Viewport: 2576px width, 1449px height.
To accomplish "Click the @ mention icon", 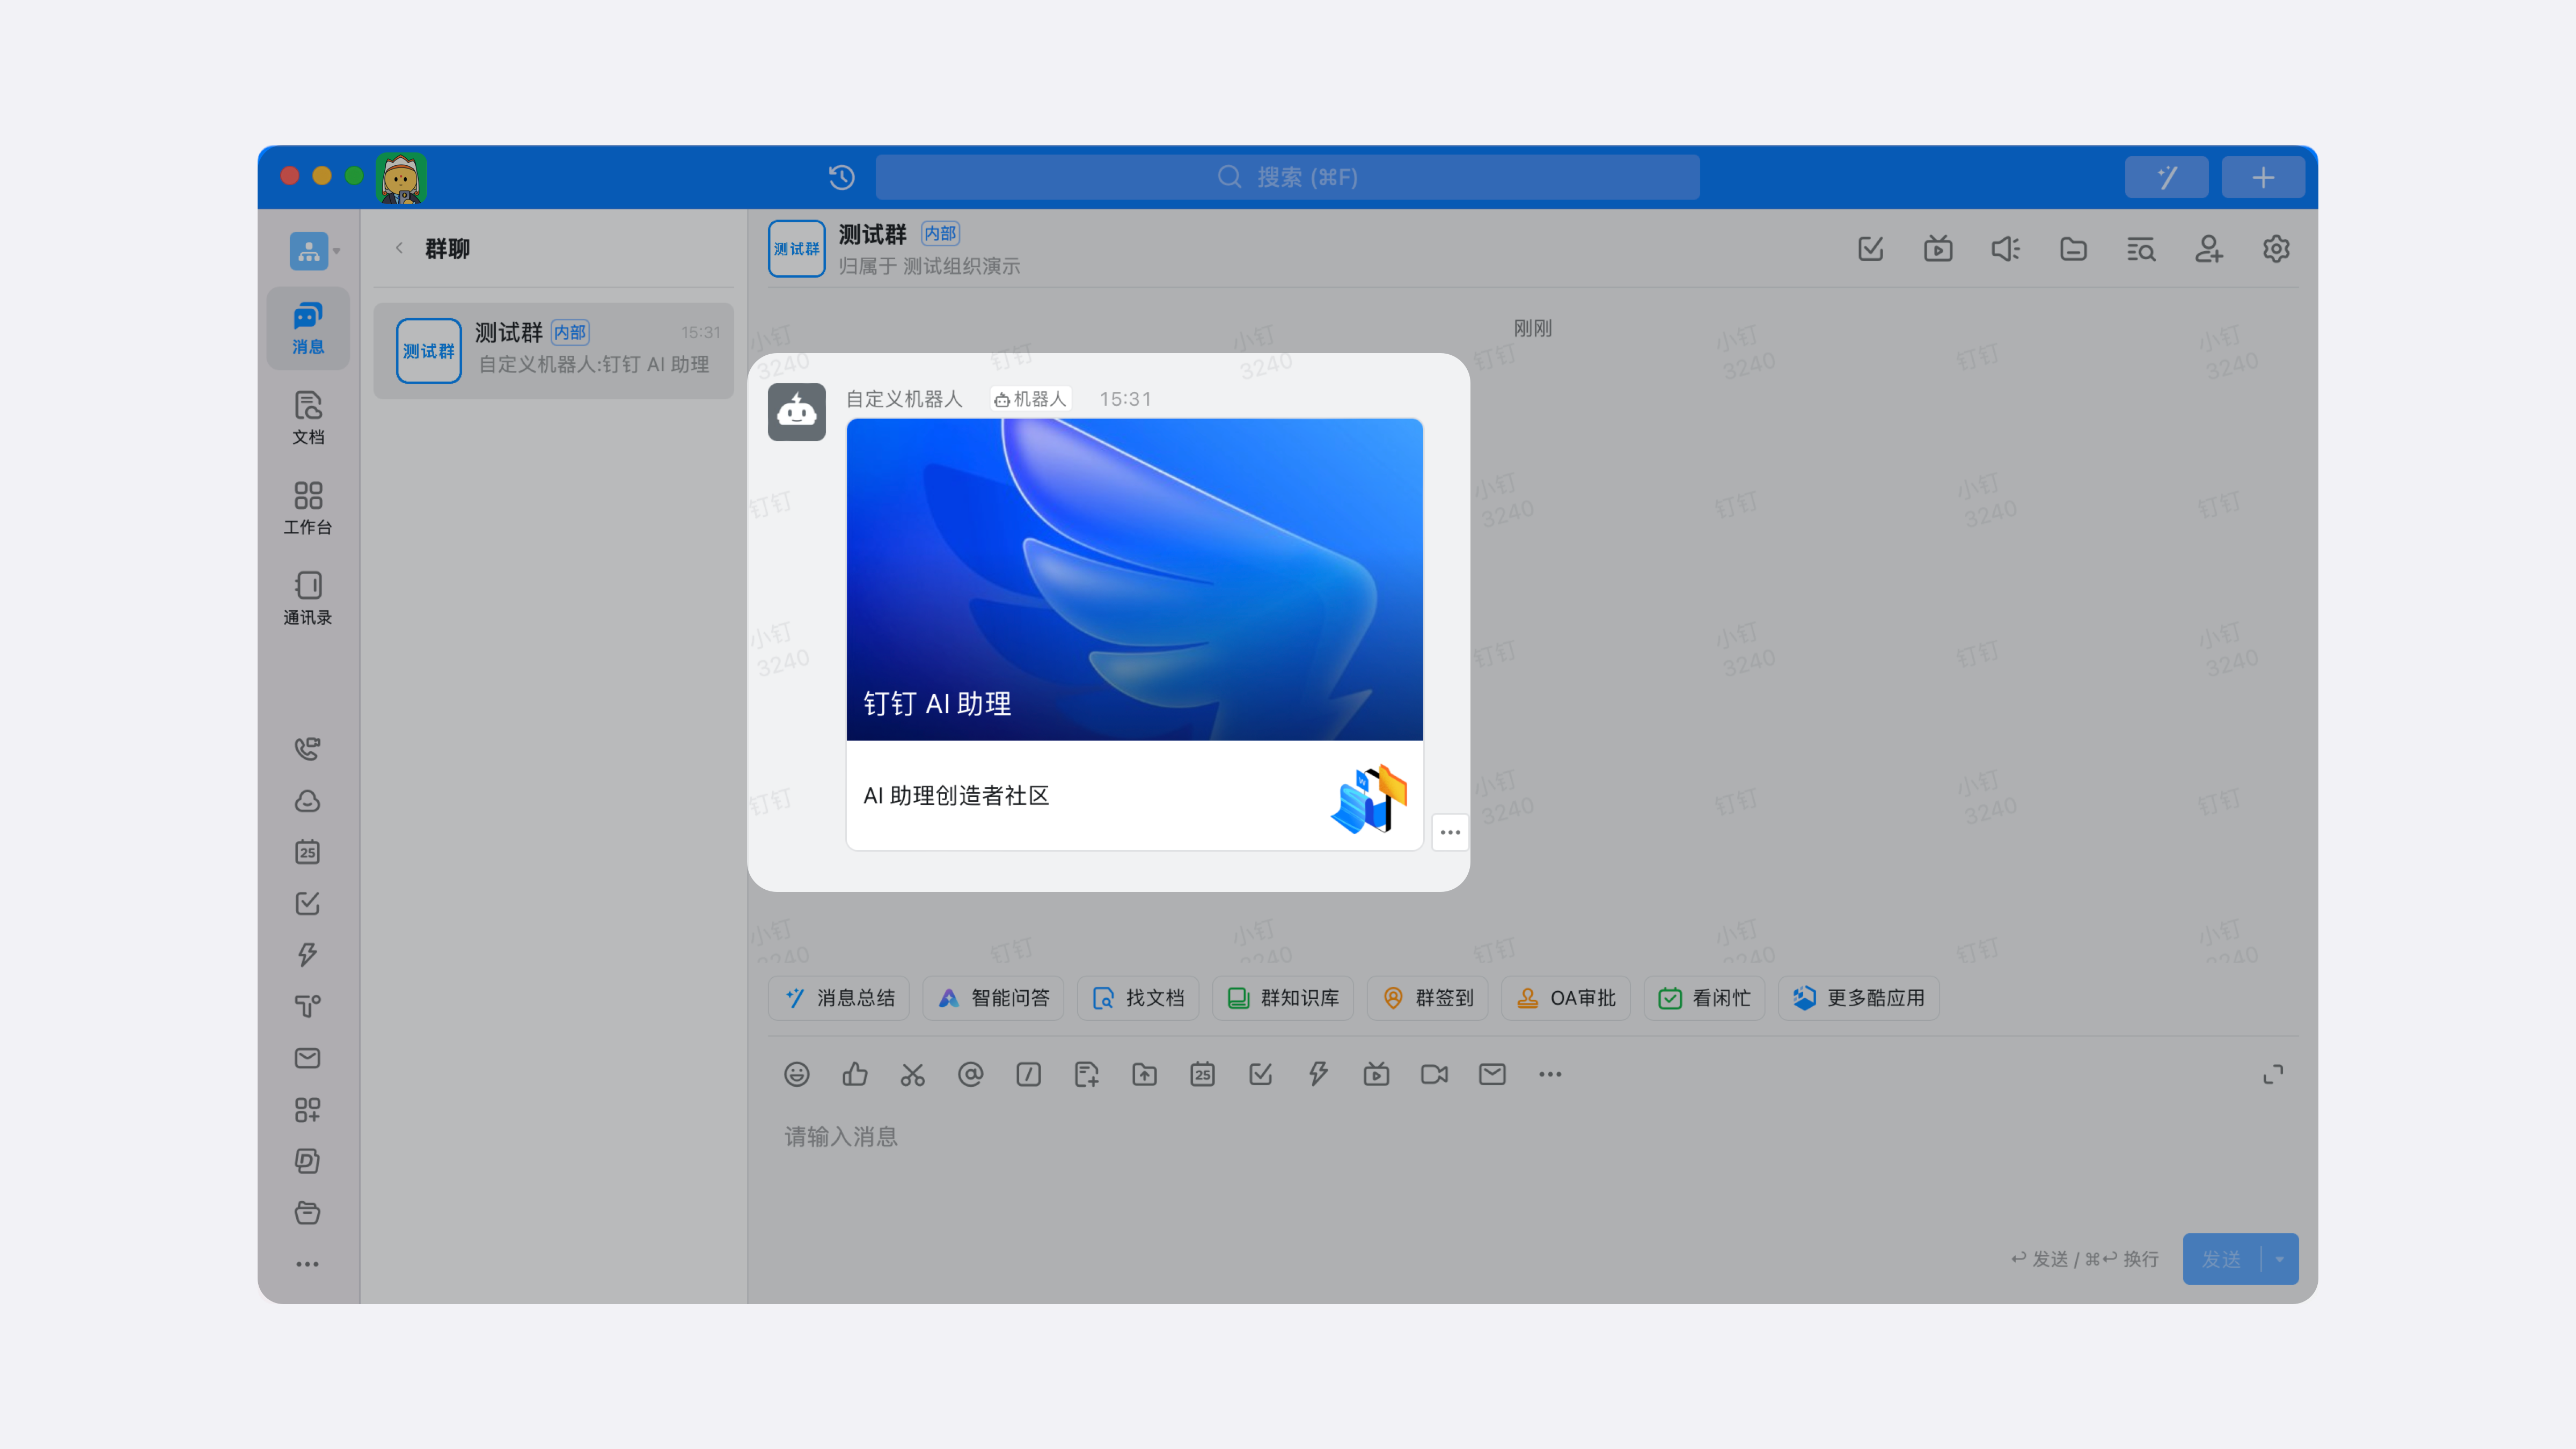I will coord(970,1074).
